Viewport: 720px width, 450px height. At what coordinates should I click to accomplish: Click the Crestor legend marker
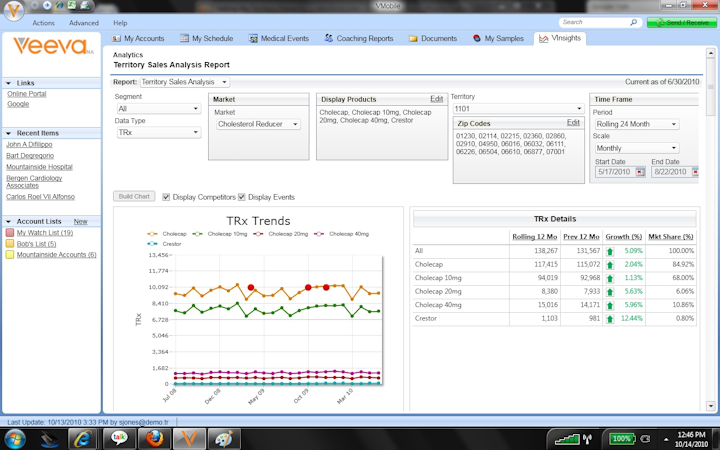point(152,244)
